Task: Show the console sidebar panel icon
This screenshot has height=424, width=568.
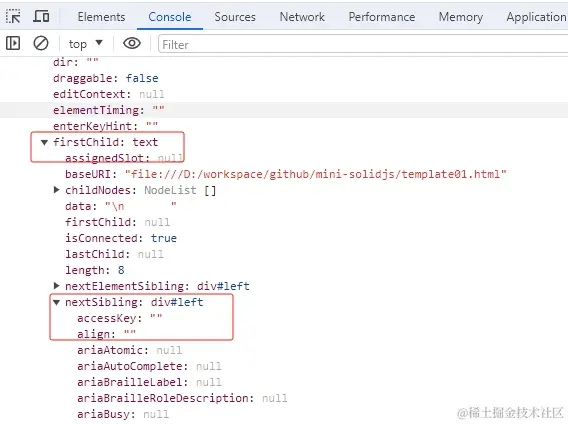Action: click(13, 43)
